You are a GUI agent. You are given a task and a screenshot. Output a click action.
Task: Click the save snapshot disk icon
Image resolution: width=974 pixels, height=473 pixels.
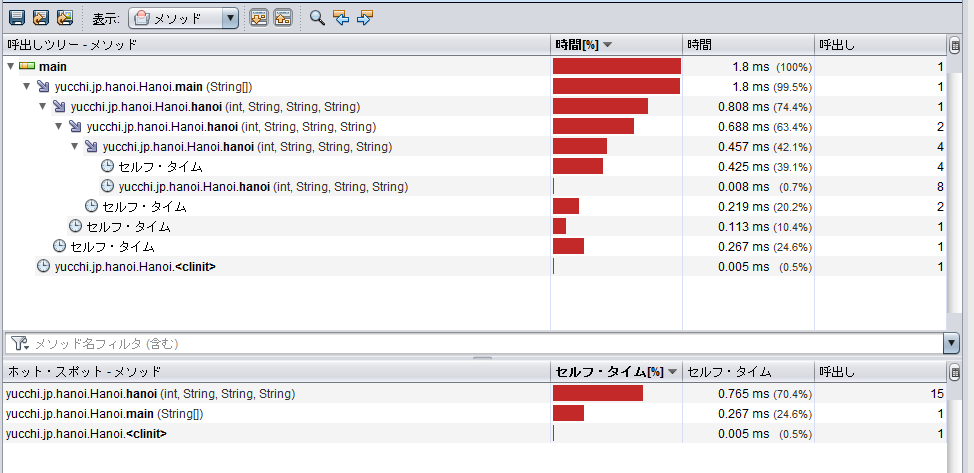pos(16,18)
